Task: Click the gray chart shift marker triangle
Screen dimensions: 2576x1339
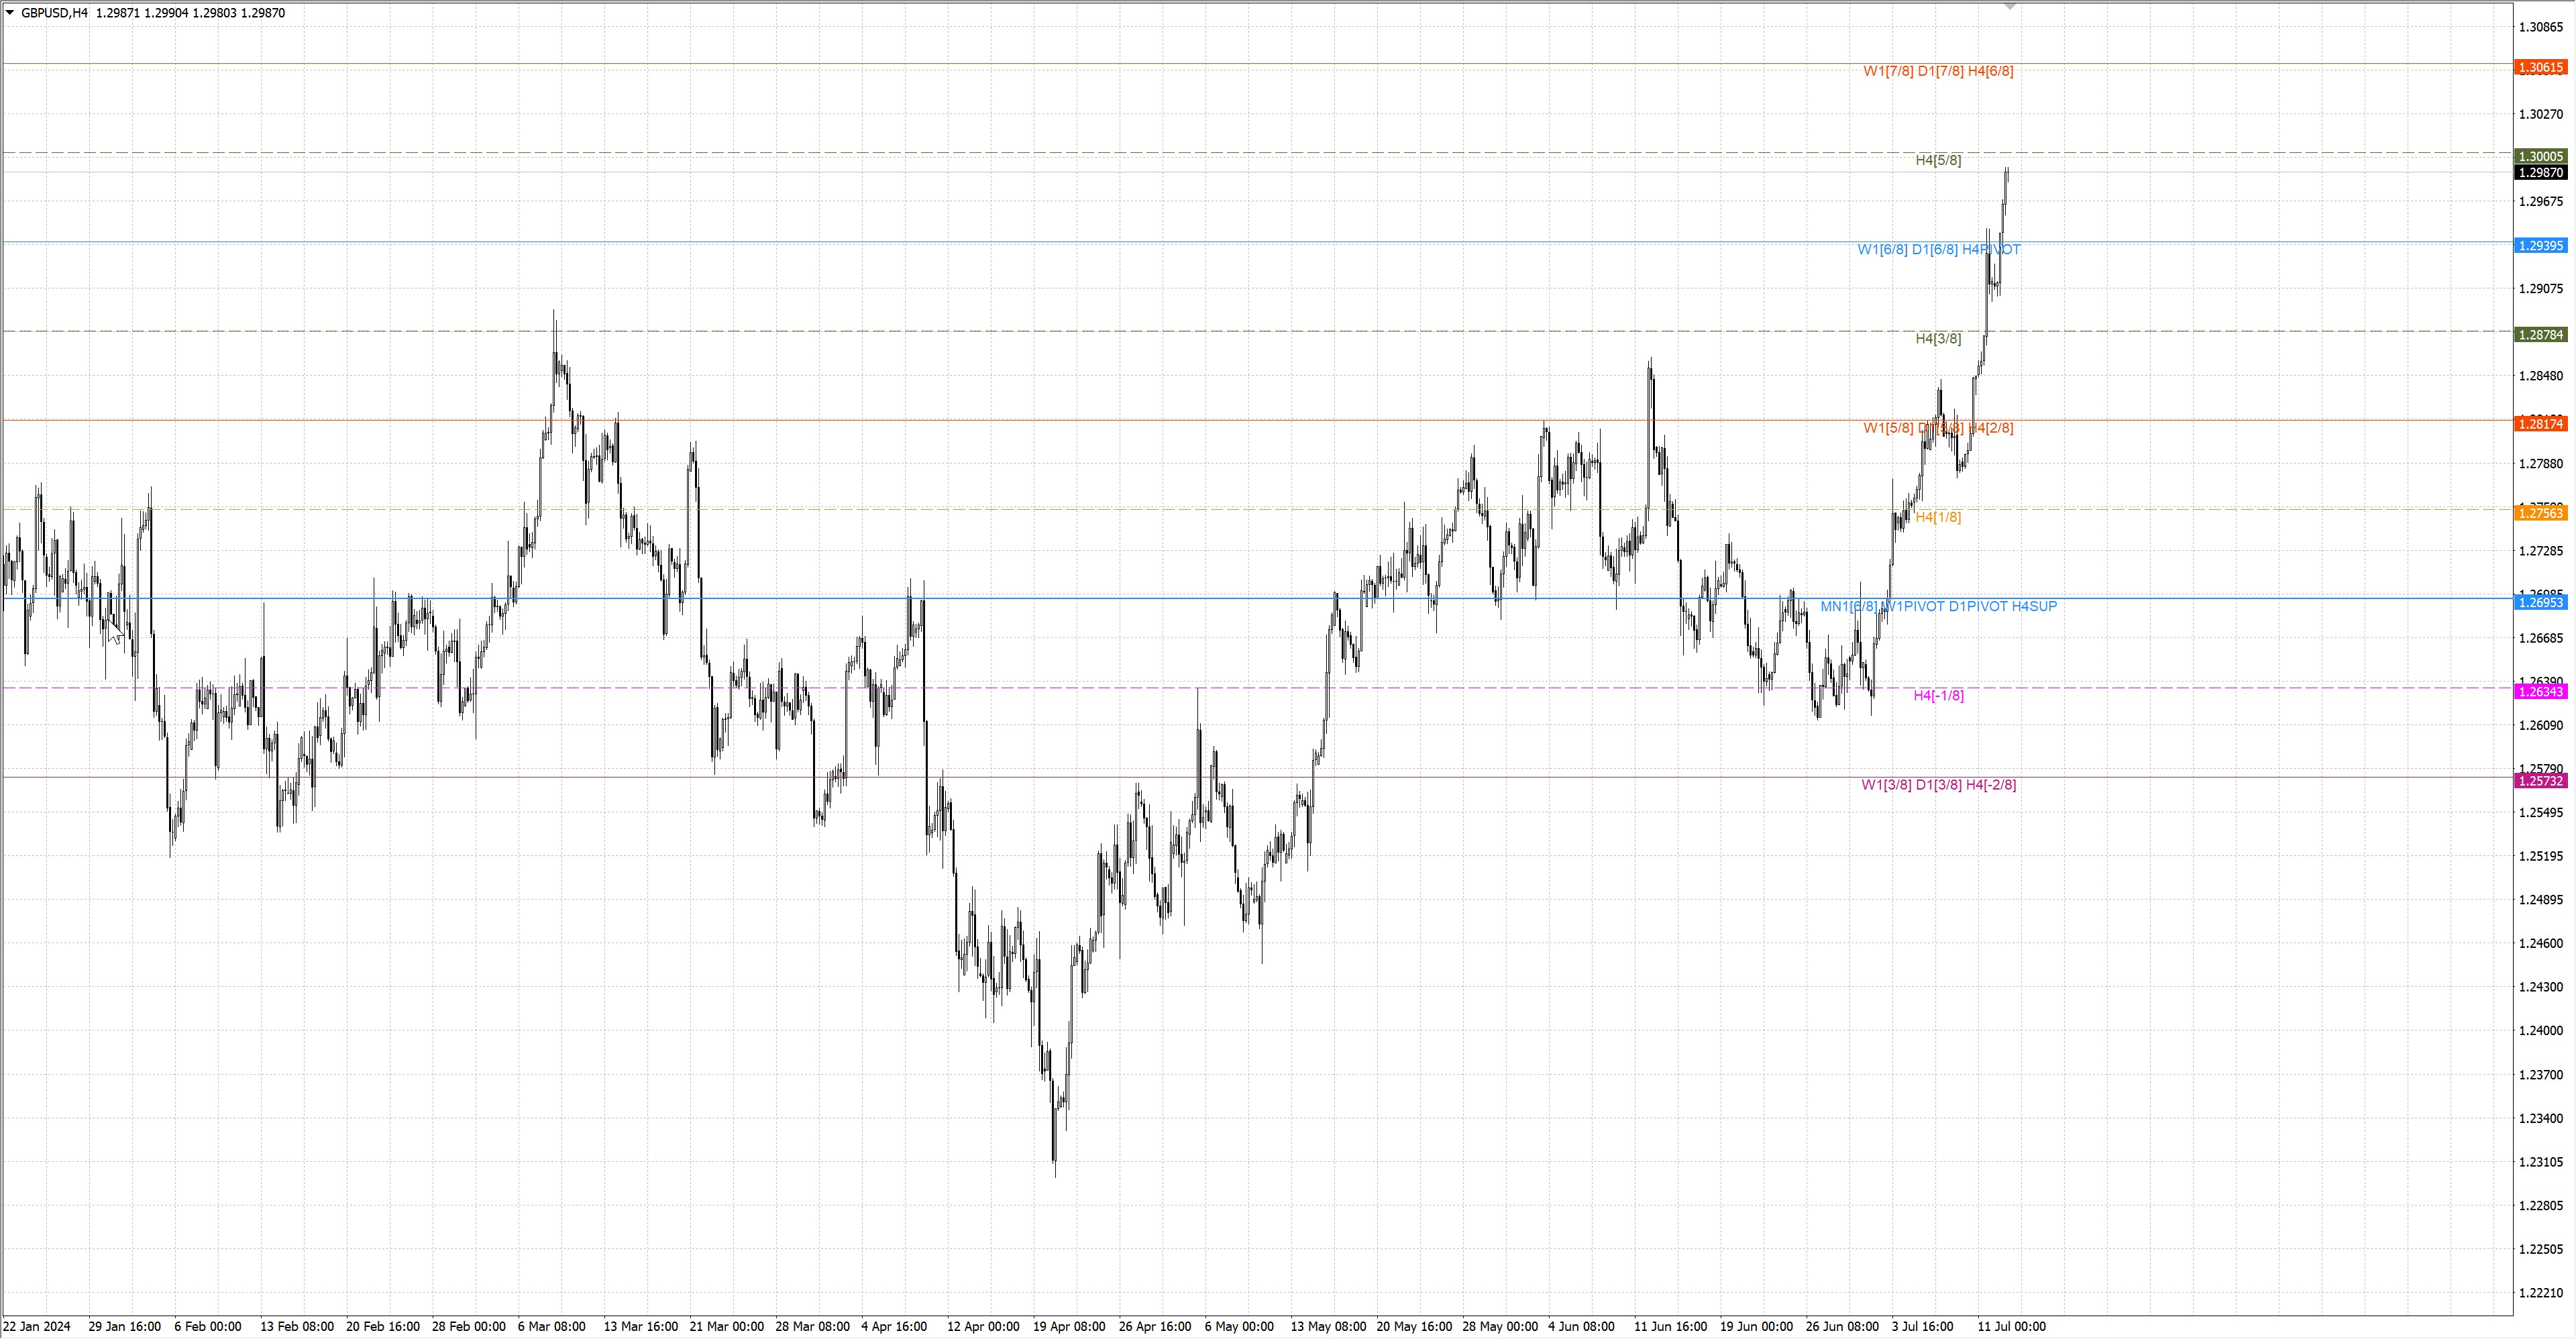Action: [x=2010, y=7]
